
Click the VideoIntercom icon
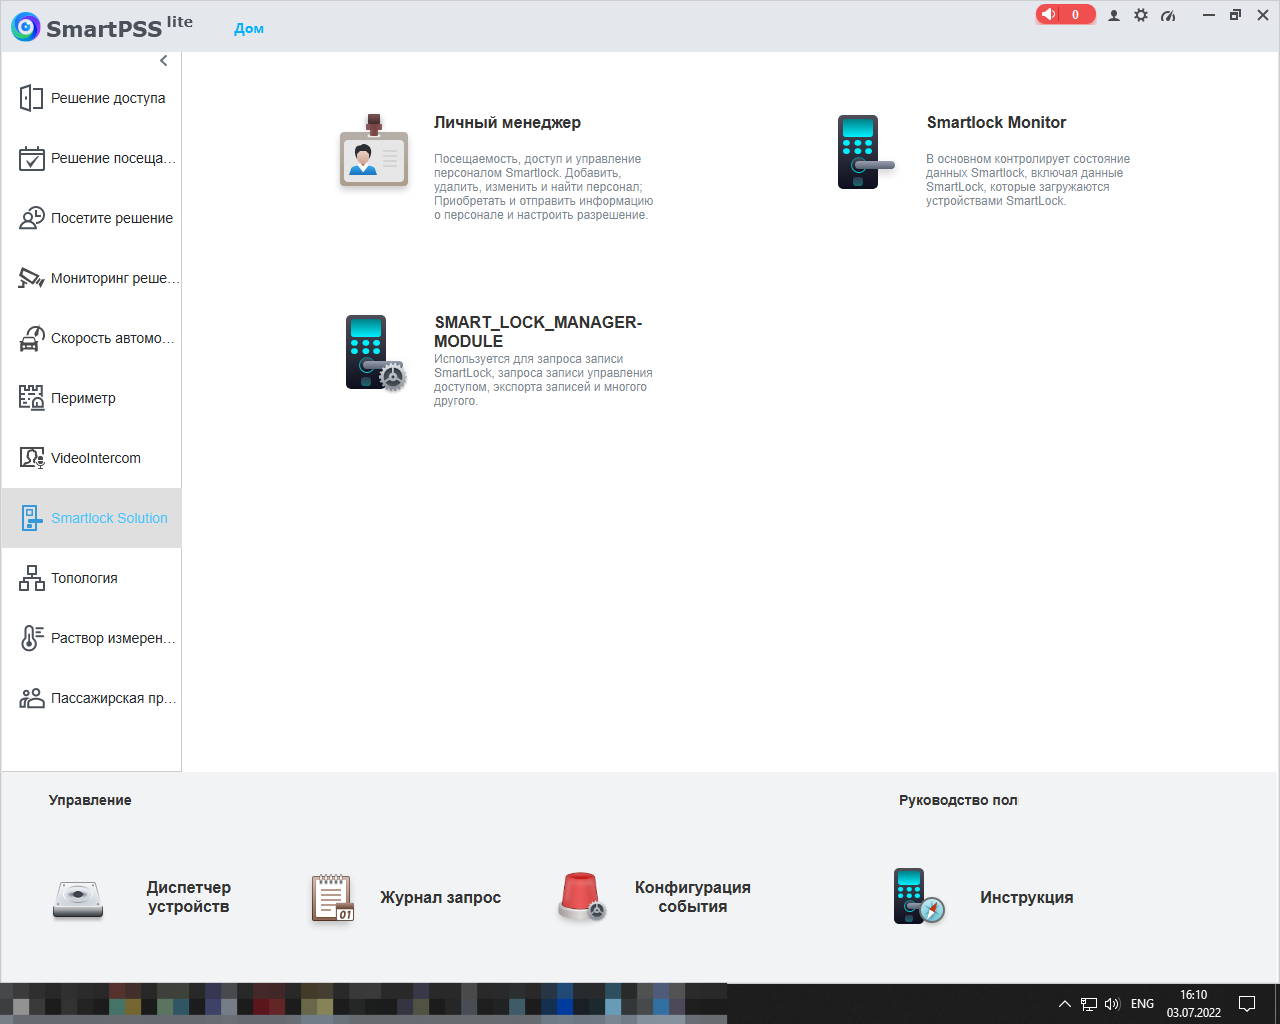click(31, 458)
